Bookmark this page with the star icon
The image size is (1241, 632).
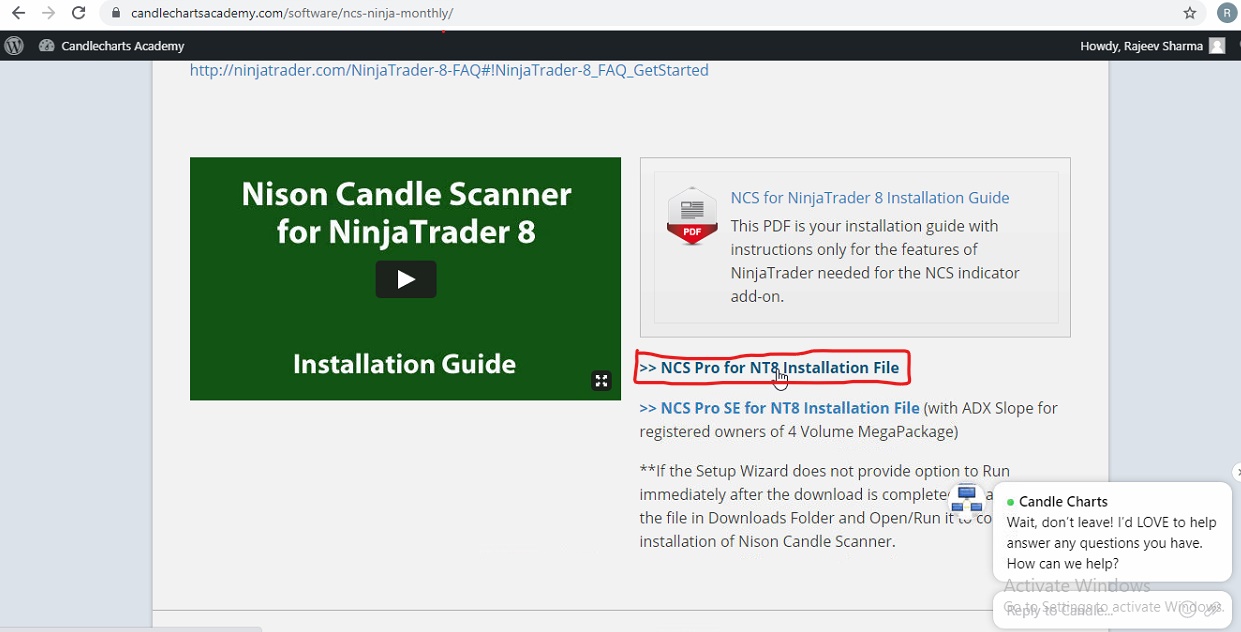1189,13
